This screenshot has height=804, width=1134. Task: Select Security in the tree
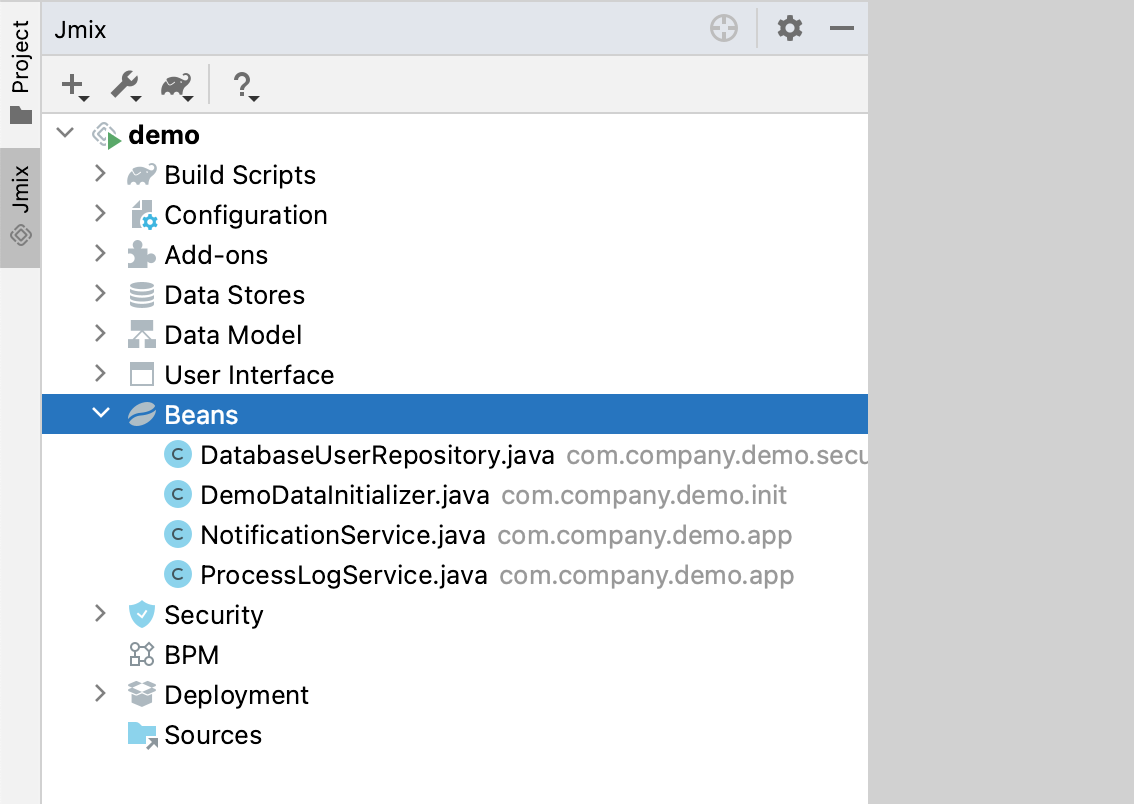214,615
